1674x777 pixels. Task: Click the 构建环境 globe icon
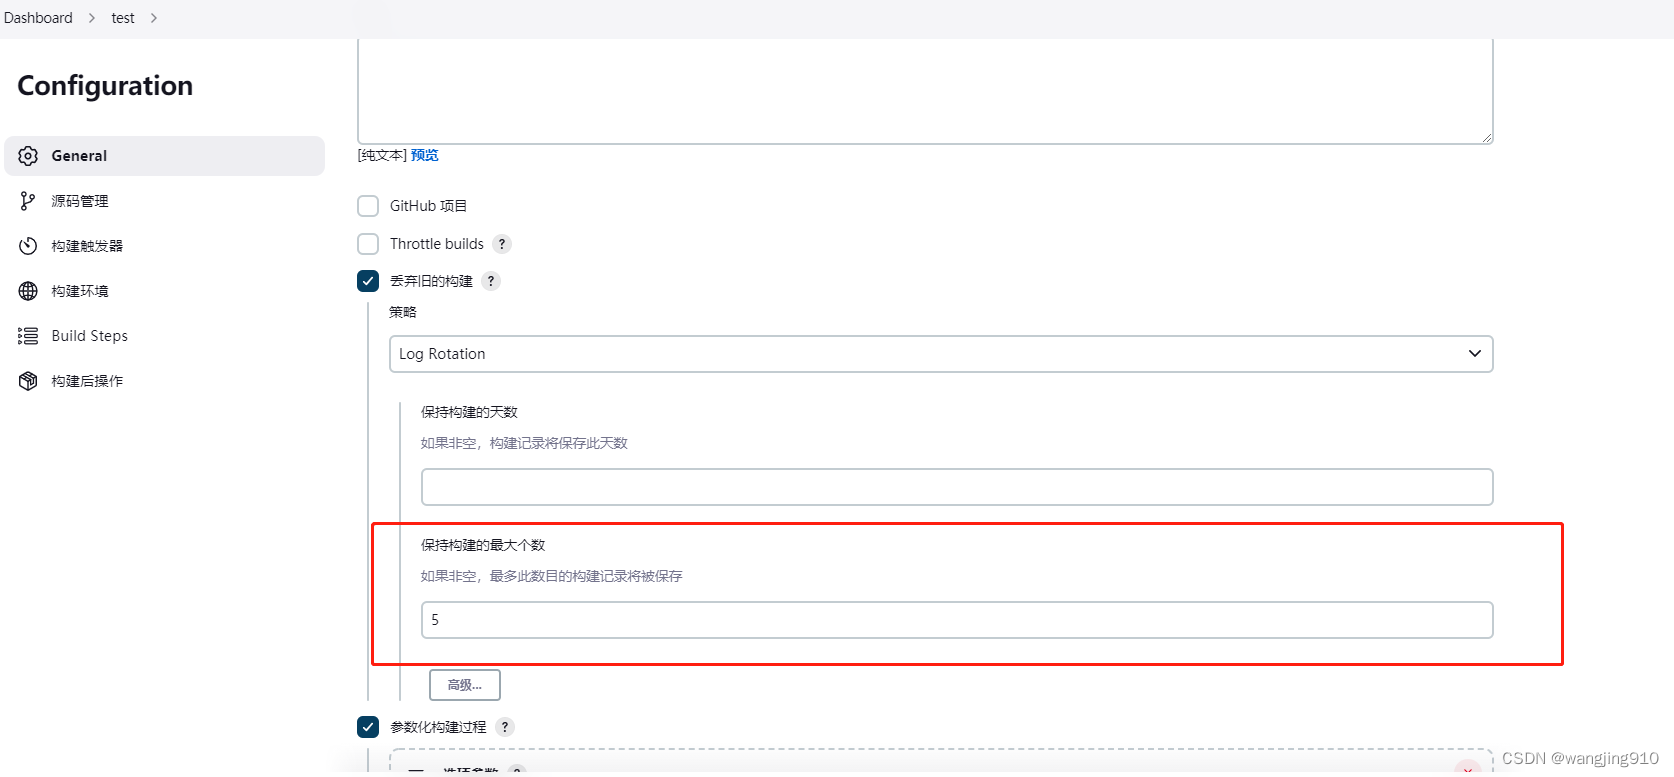(x=28, y=291)
